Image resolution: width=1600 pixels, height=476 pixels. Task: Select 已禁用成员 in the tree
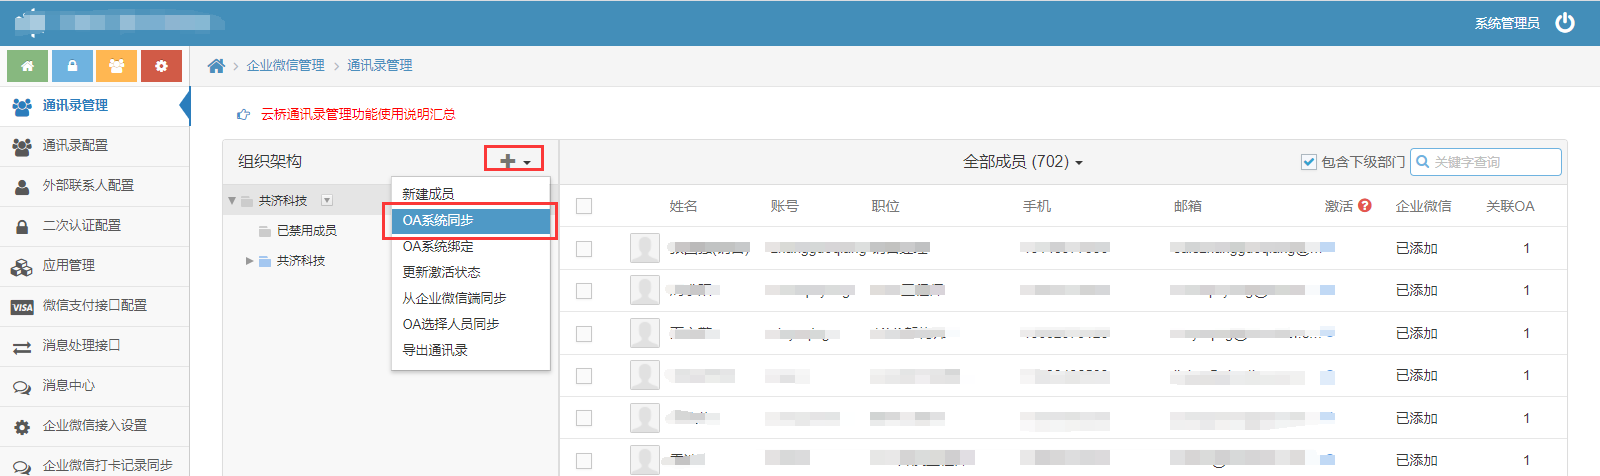[306, 231]
